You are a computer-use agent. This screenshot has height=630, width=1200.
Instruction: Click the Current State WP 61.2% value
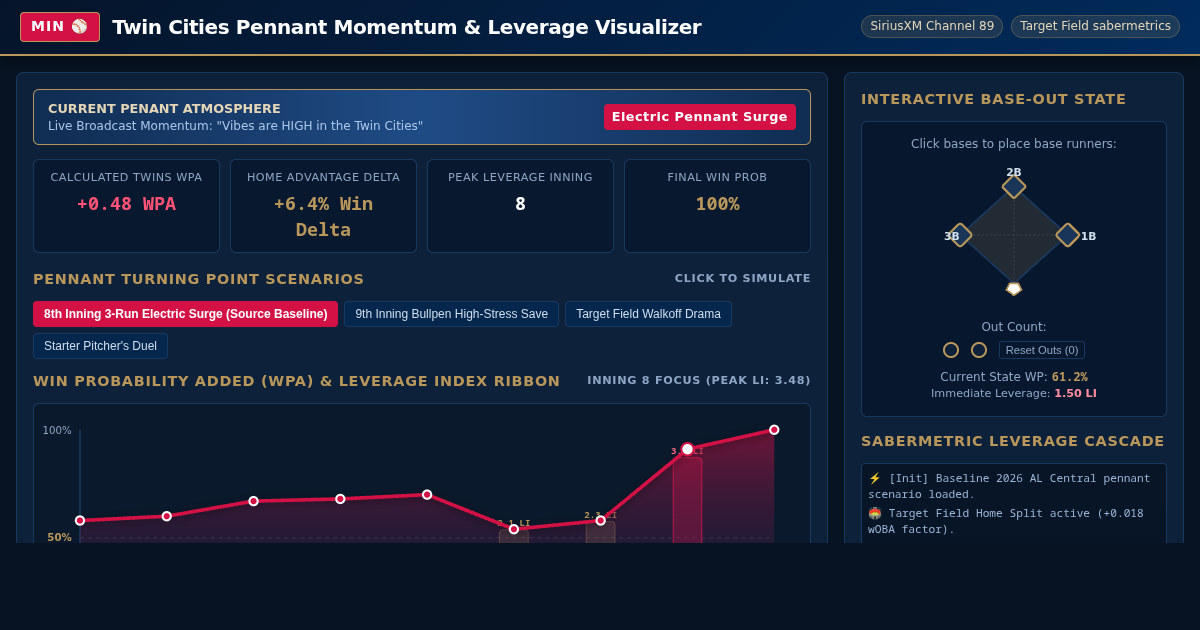click(x=1070, y=377)
